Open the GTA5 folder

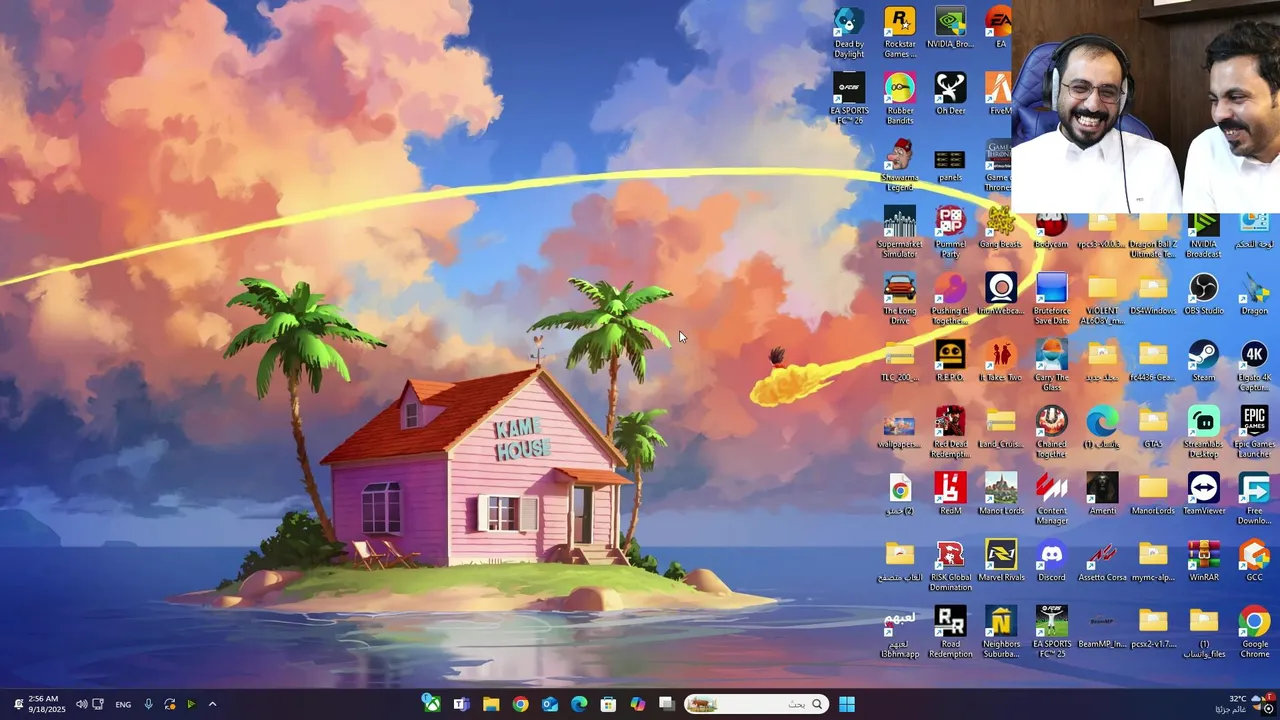point(1152,428)
